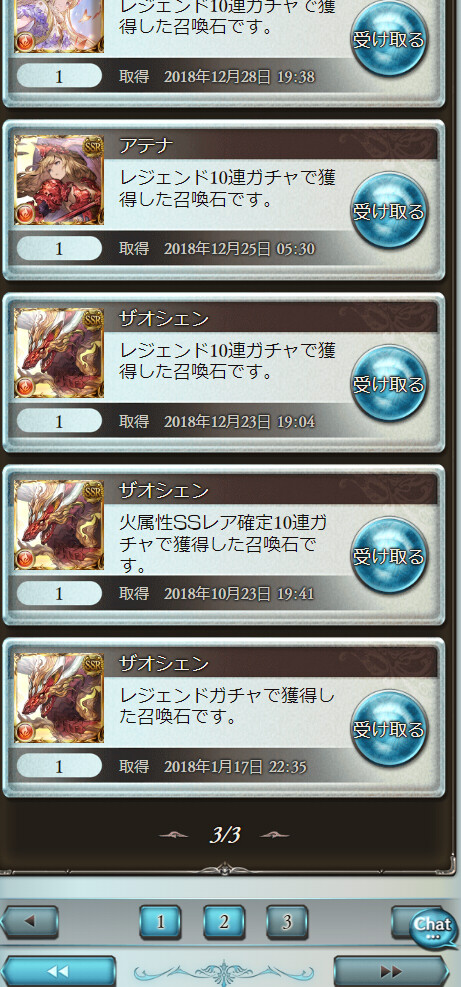Open the Athena summon thumbnail
This screenshot has height=987, width=461.
pos(59,179)
